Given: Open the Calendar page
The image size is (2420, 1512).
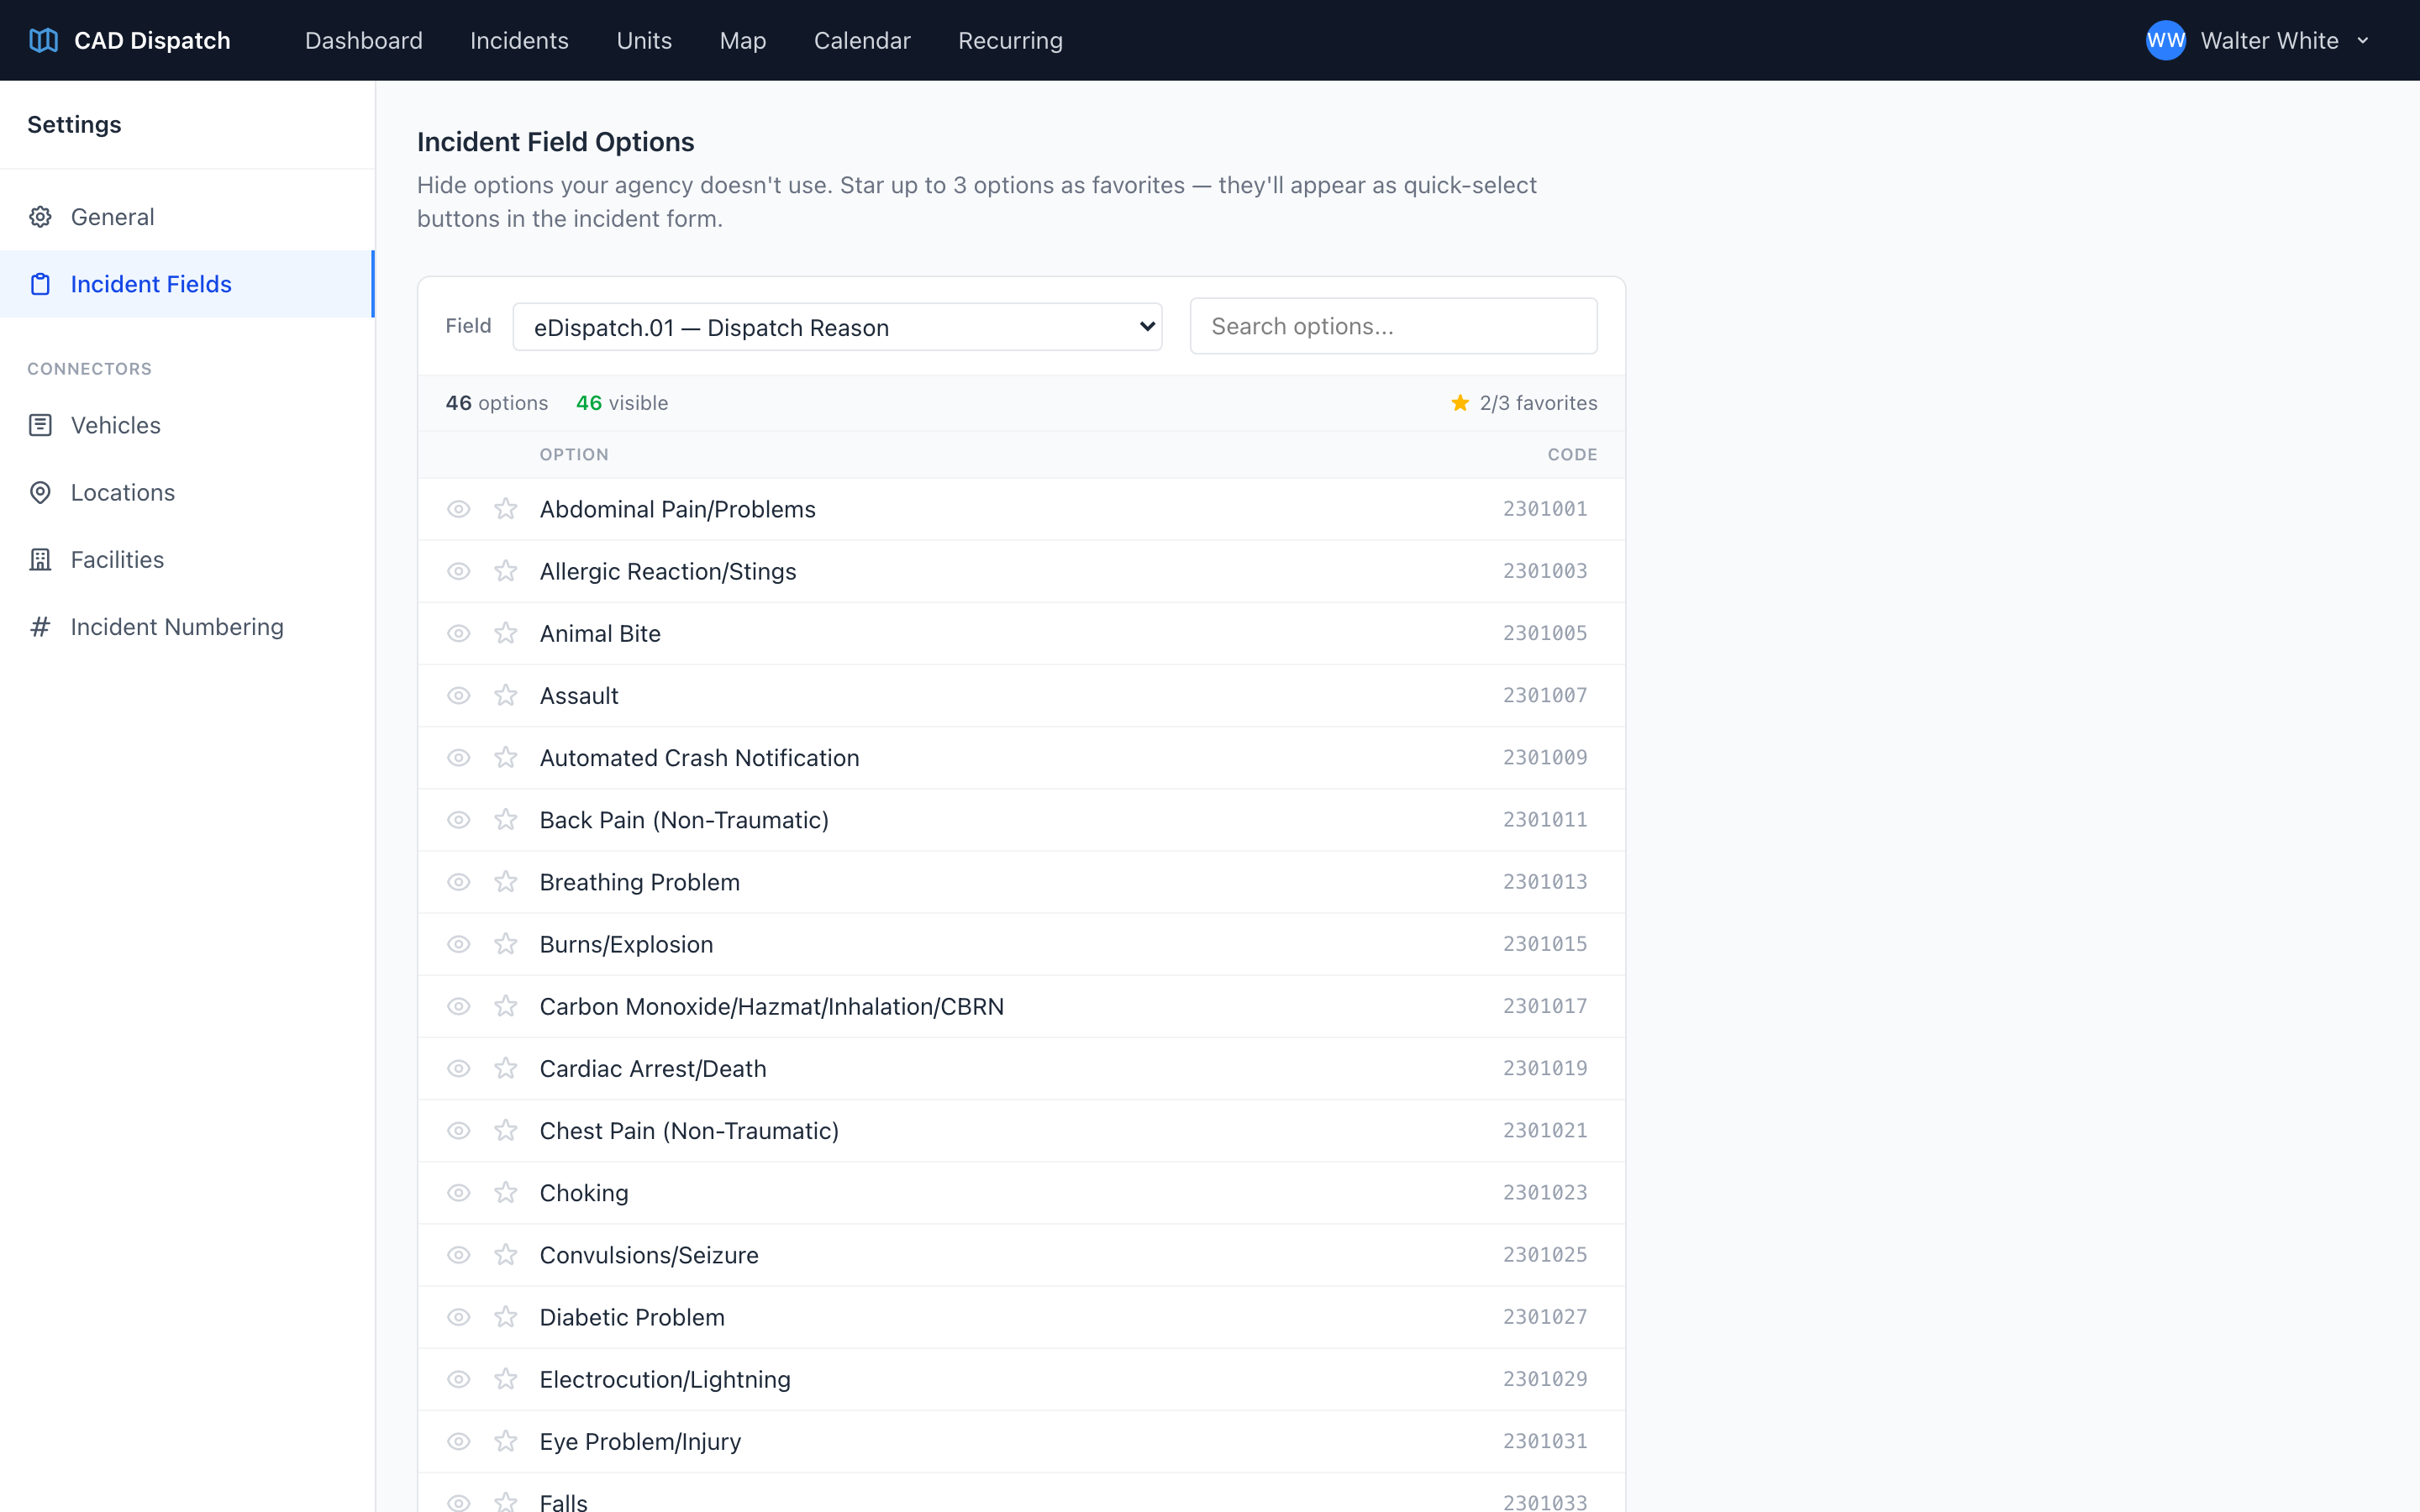Looking at the screenshot, I should click(x=862, y=40).
